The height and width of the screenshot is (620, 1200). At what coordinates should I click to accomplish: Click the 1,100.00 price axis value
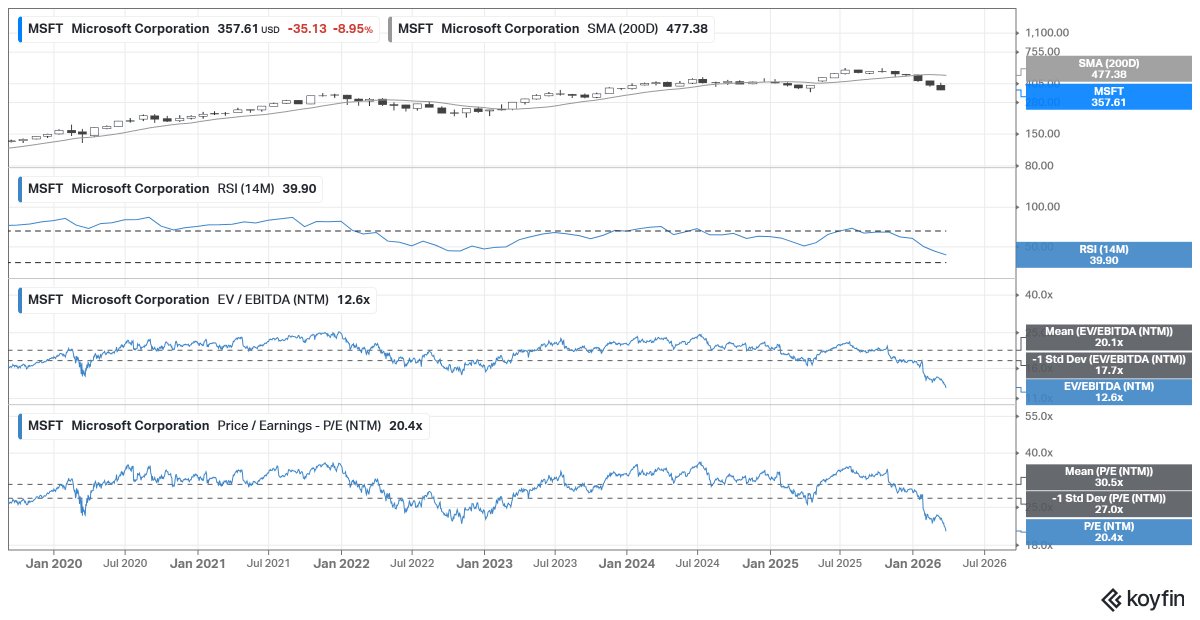(x=1049, y=32)
